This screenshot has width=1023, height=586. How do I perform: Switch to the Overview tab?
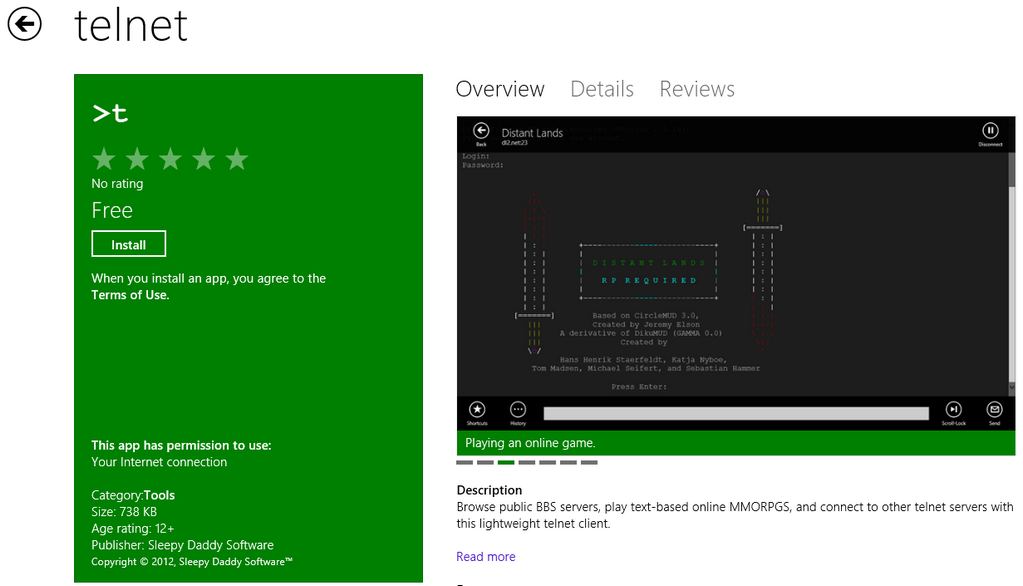(500, 89)
